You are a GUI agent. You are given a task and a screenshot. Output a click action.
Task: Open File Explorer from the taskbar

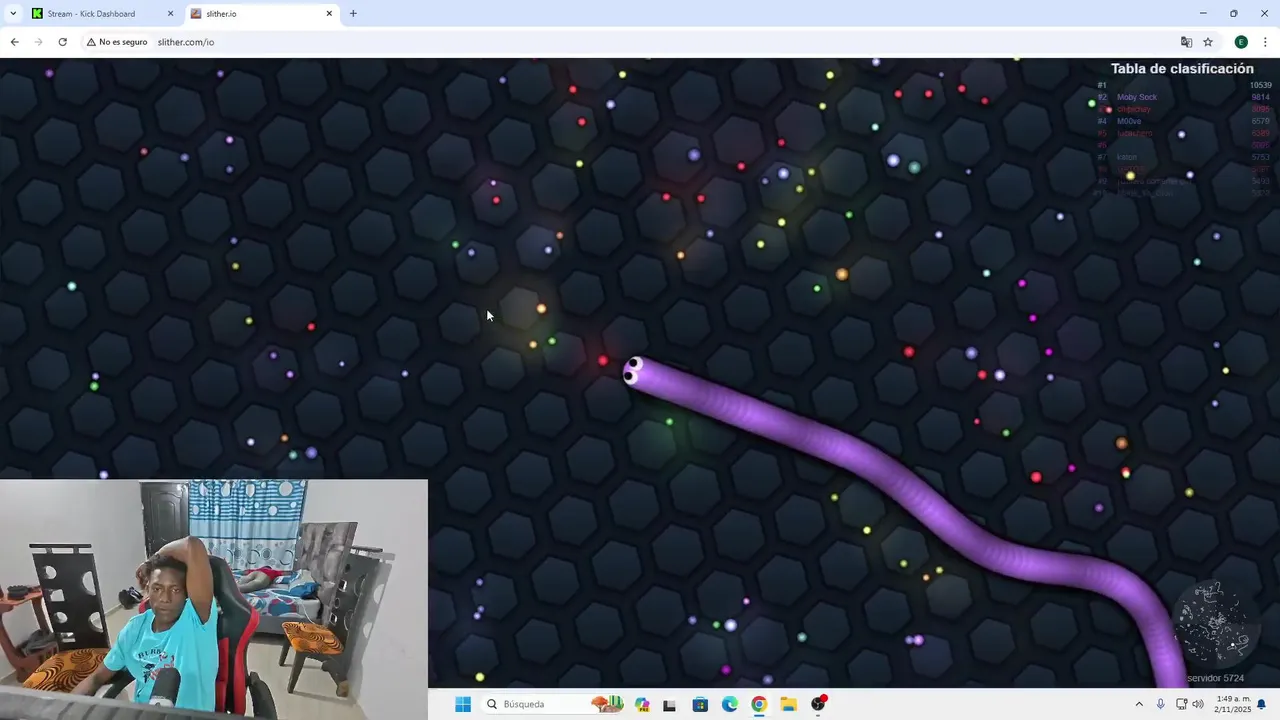(x=788, y=704)
